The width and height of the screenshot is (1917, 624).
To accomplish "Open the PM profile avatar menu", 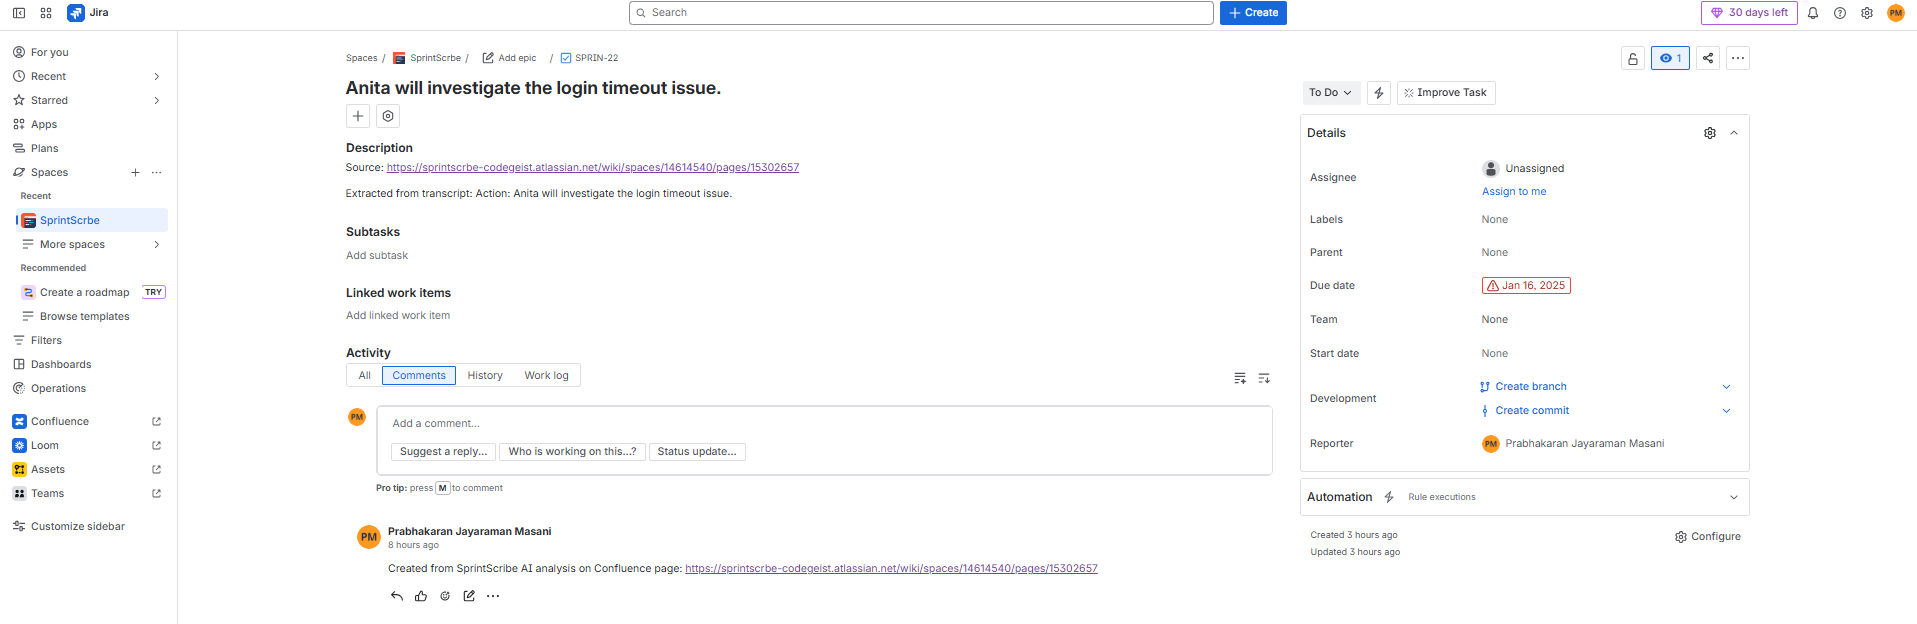I will click(1896, 13).
